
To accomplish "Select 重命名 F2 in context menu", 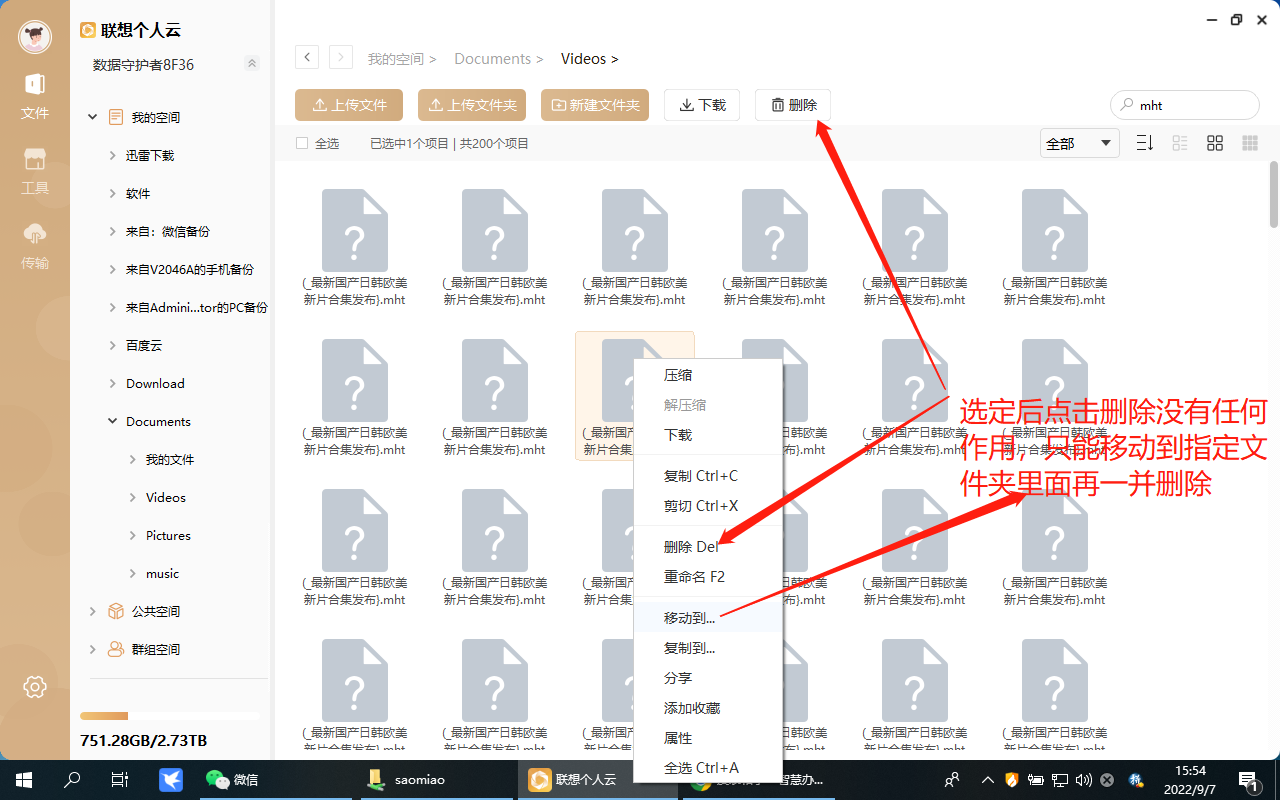I will [x=708, y=577].
